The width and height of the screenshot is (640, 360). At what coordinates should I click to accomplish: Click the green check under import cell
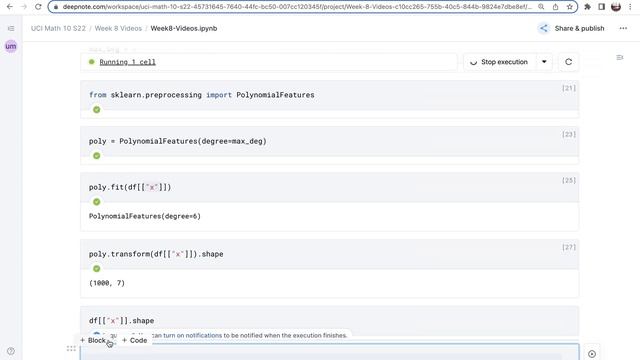click(x=97, y=109)
